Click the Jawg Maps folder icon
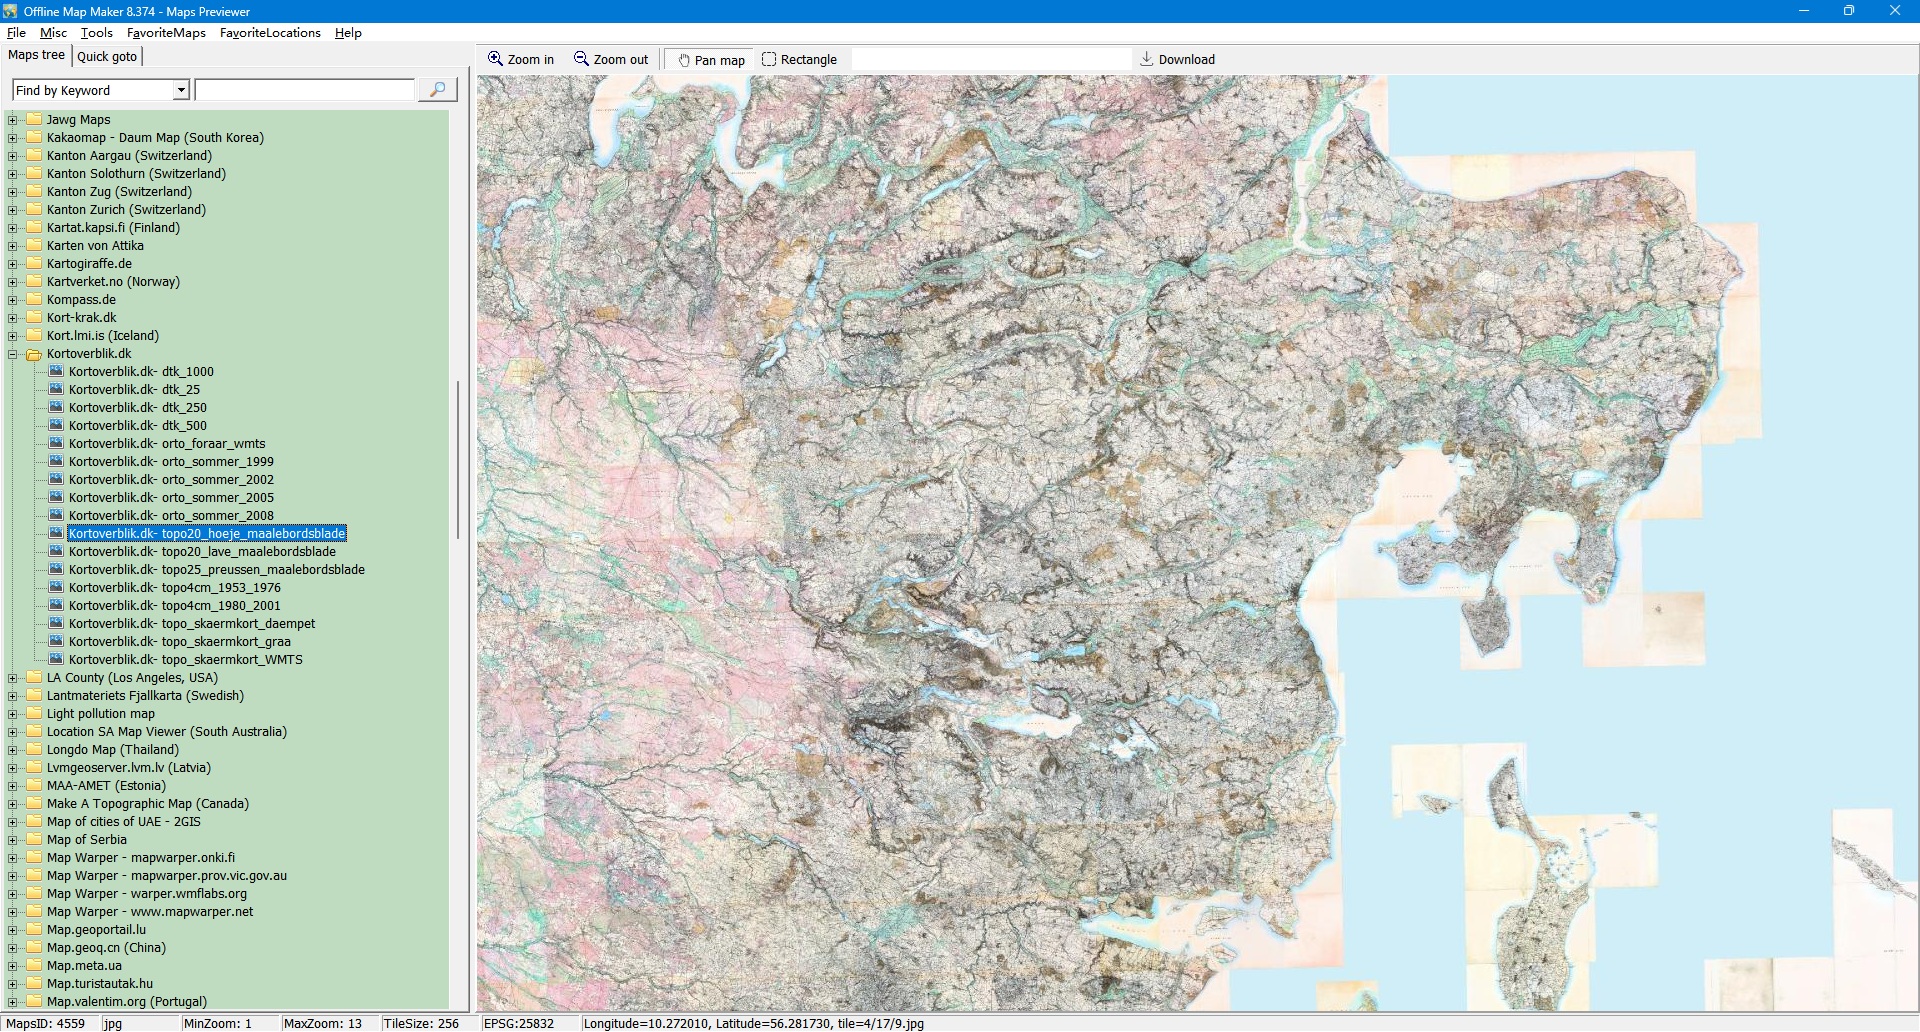The width and height of the screenshot is (1920, 1032). click(34, 120)
